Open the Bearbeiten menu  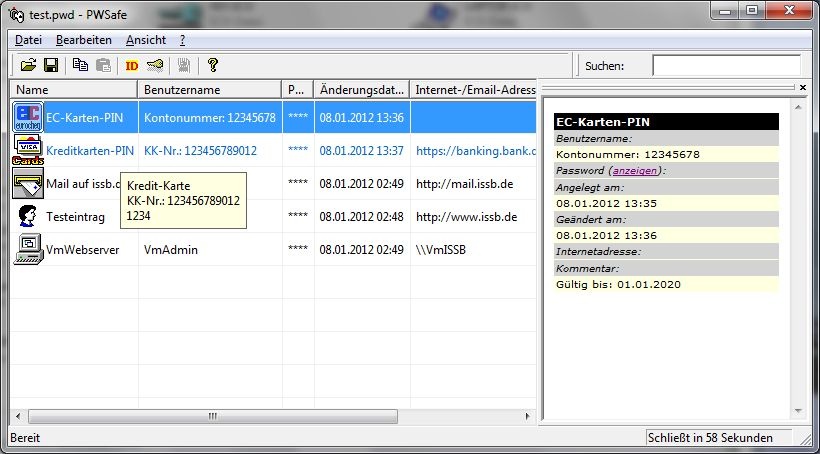point(84,40)
